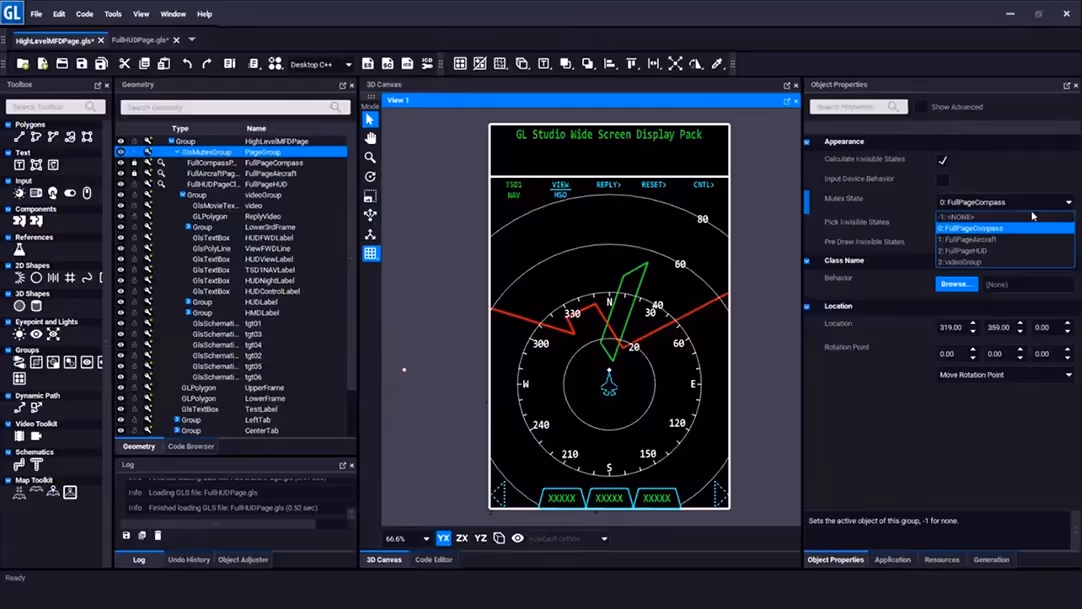Collapse the Polygons toolbox section
Screen dimensions: 1082x609
click(x=8, y=125)
